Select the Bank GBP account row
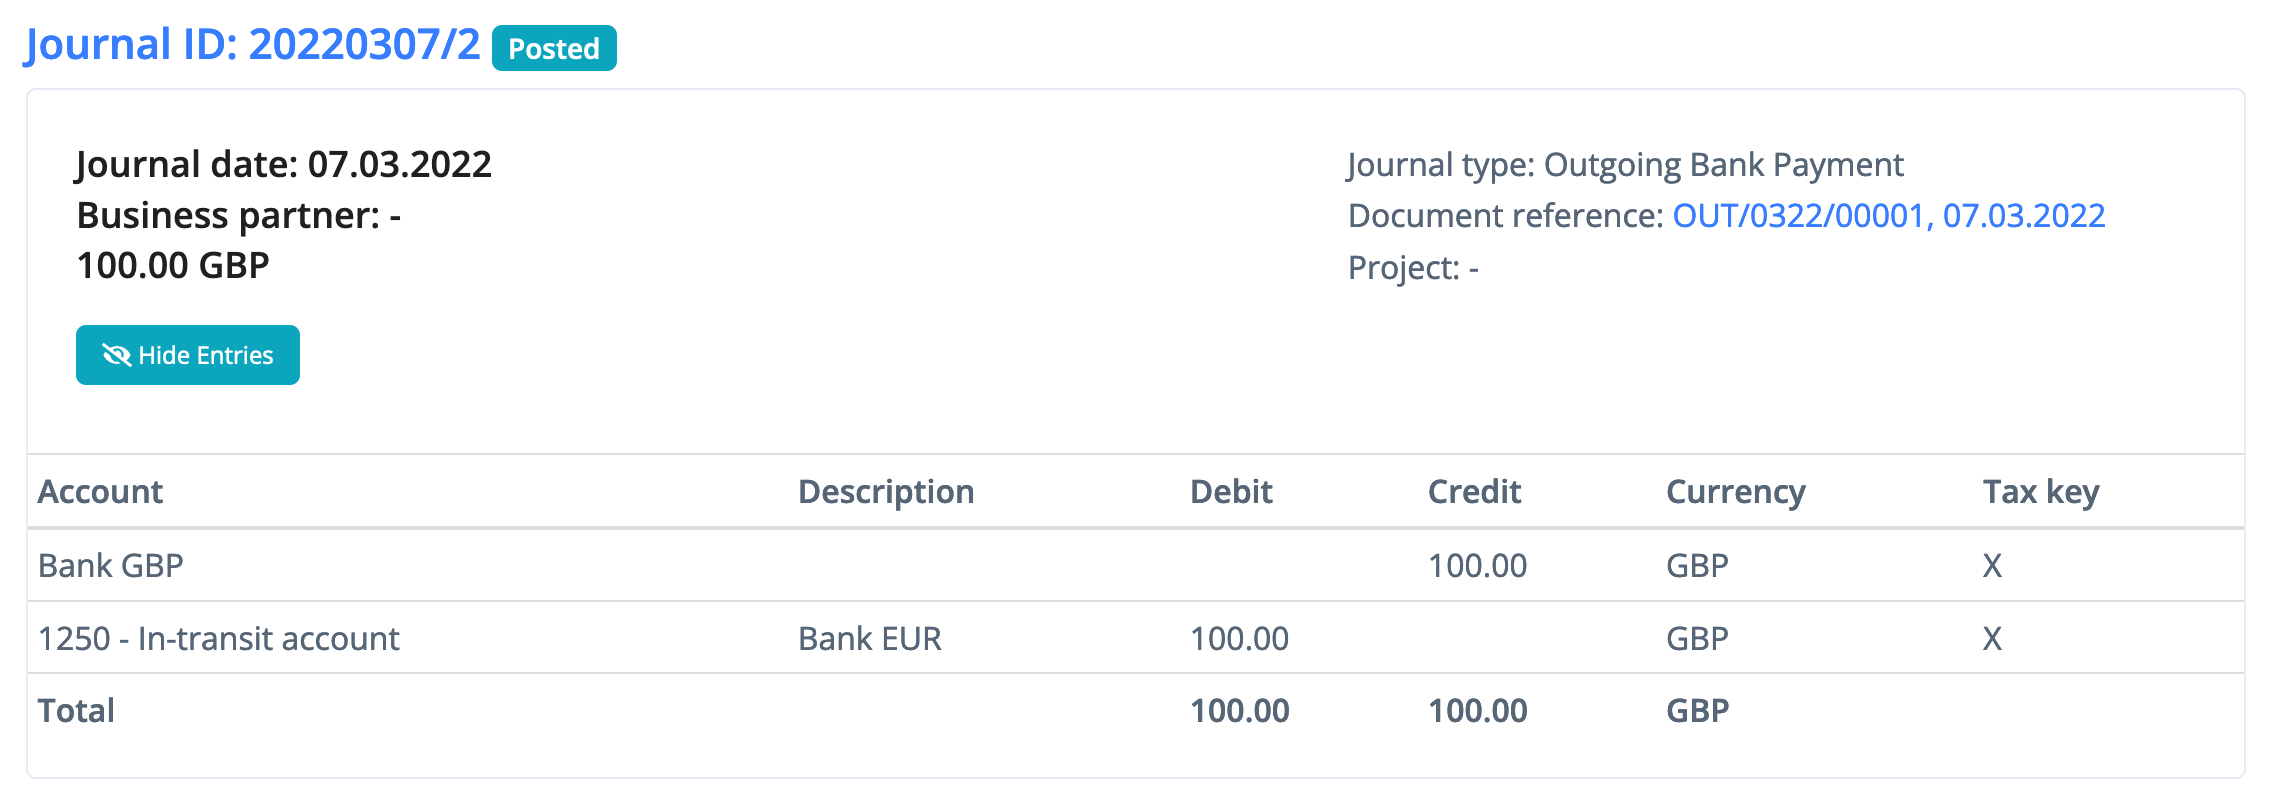 [x=111, y=566]
